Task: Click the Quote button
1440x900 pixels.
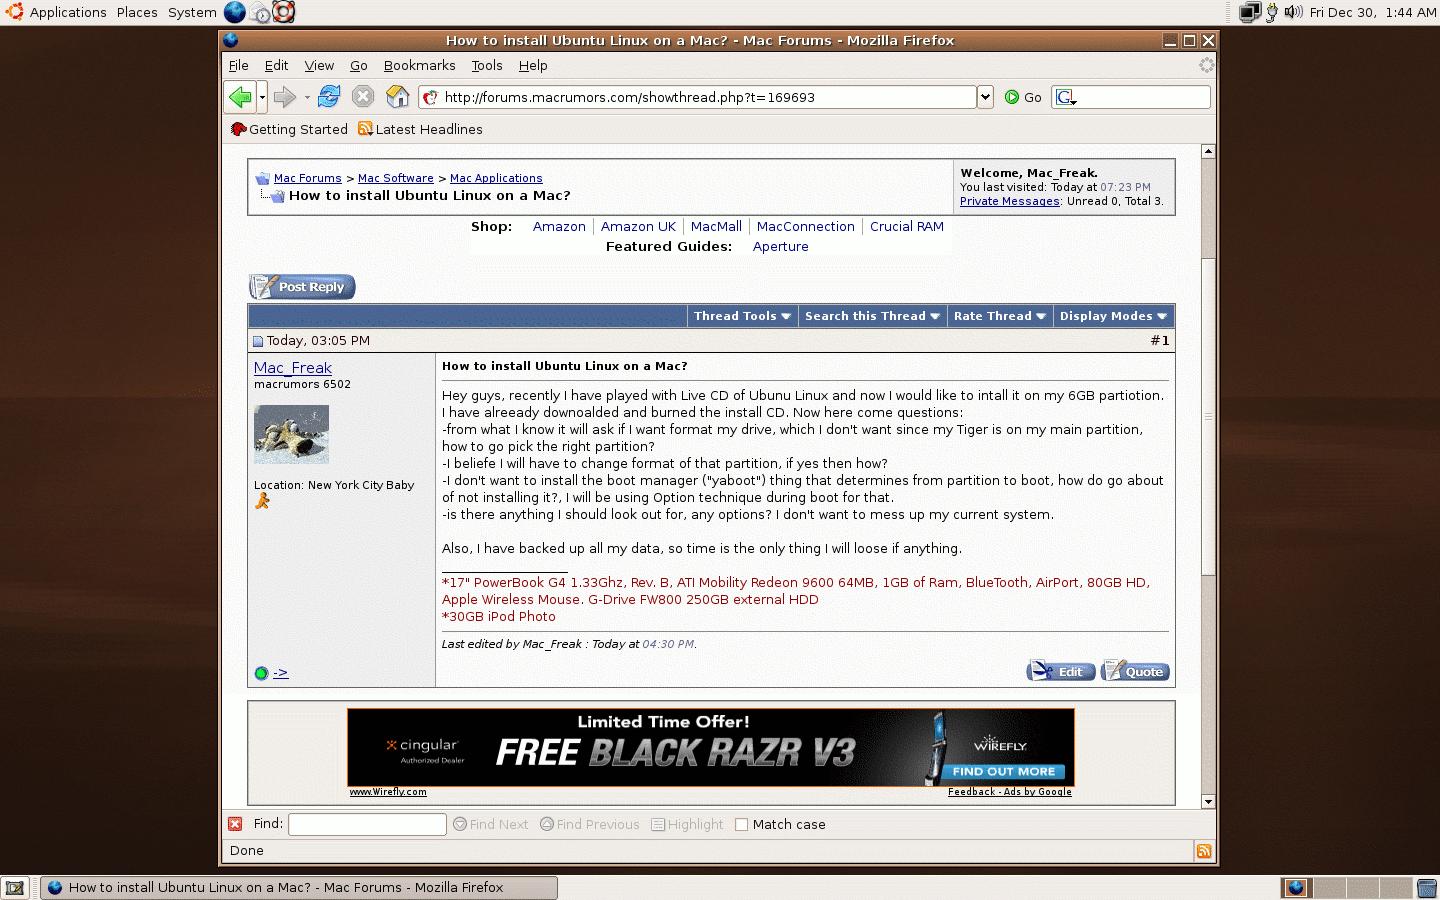Action: 1135,671
